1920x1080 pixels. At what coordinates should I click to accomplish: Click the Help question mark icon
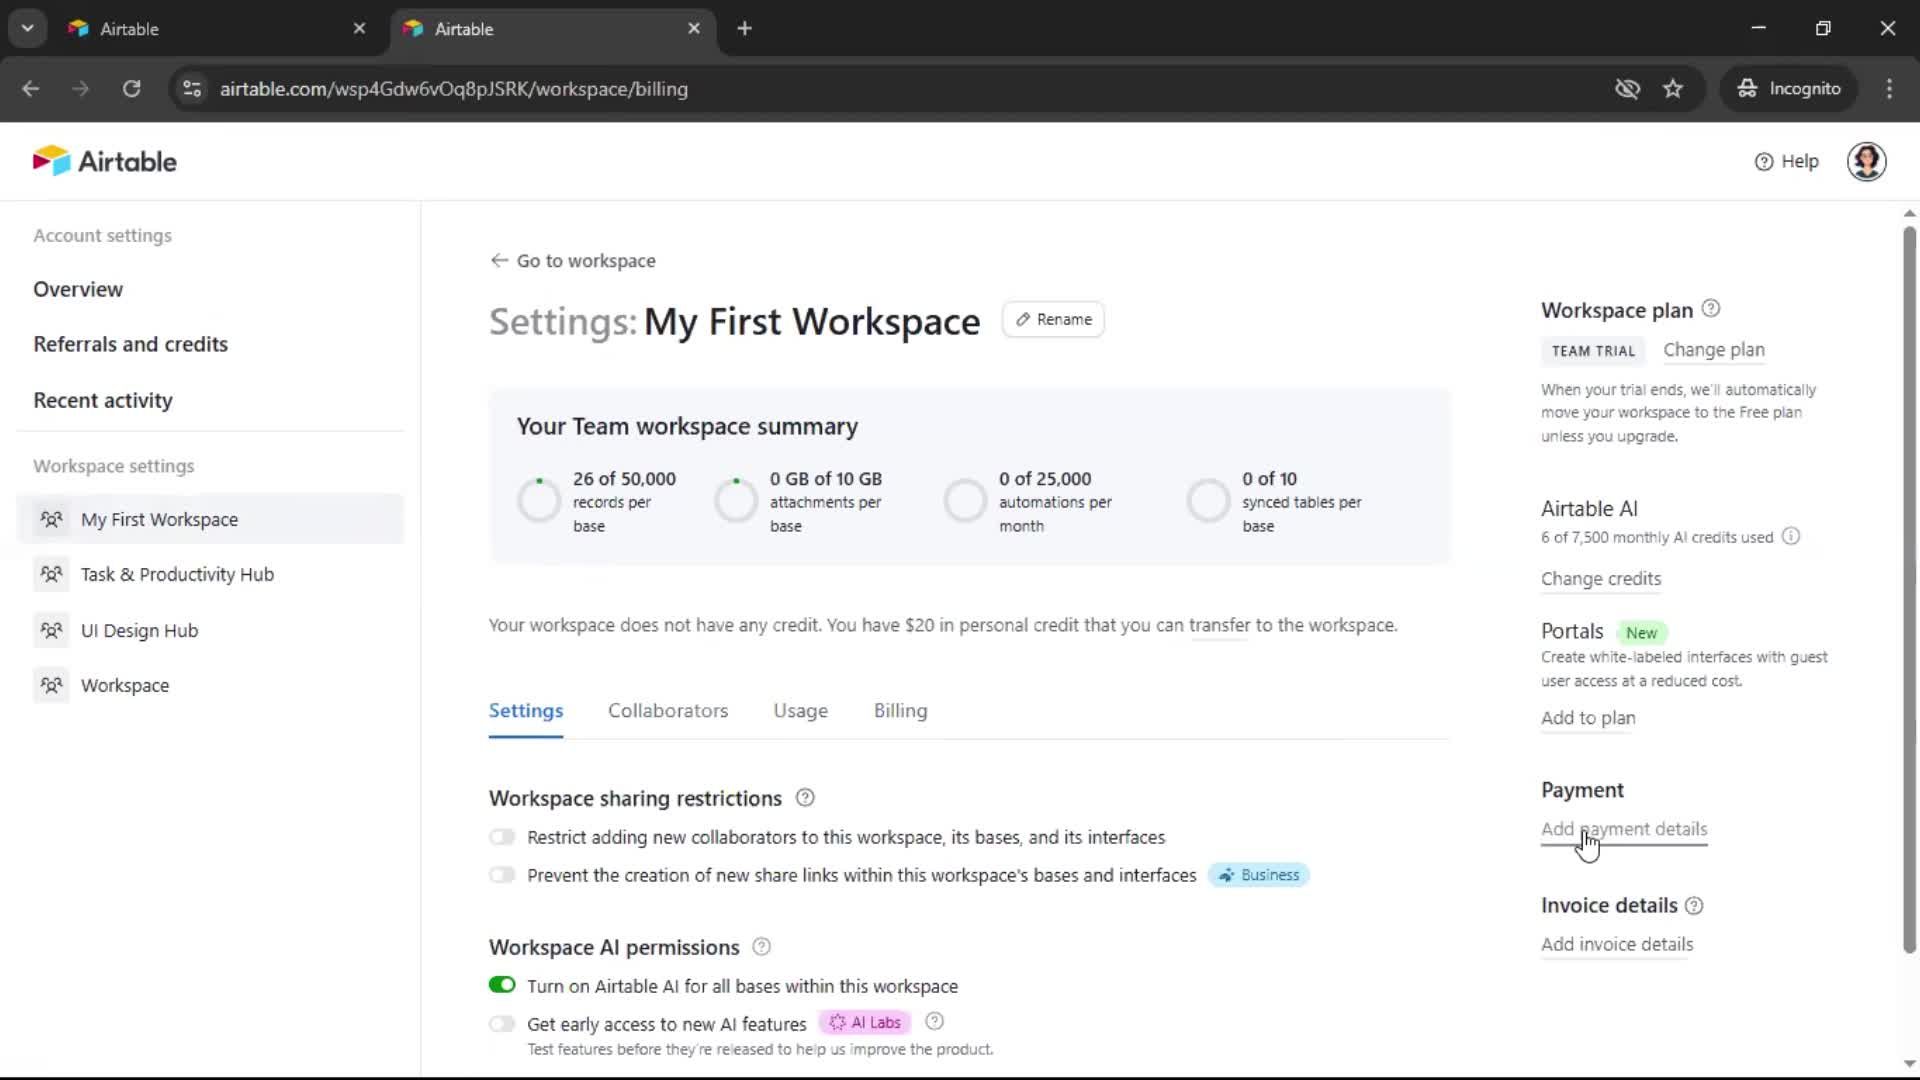click(1763, 161)
